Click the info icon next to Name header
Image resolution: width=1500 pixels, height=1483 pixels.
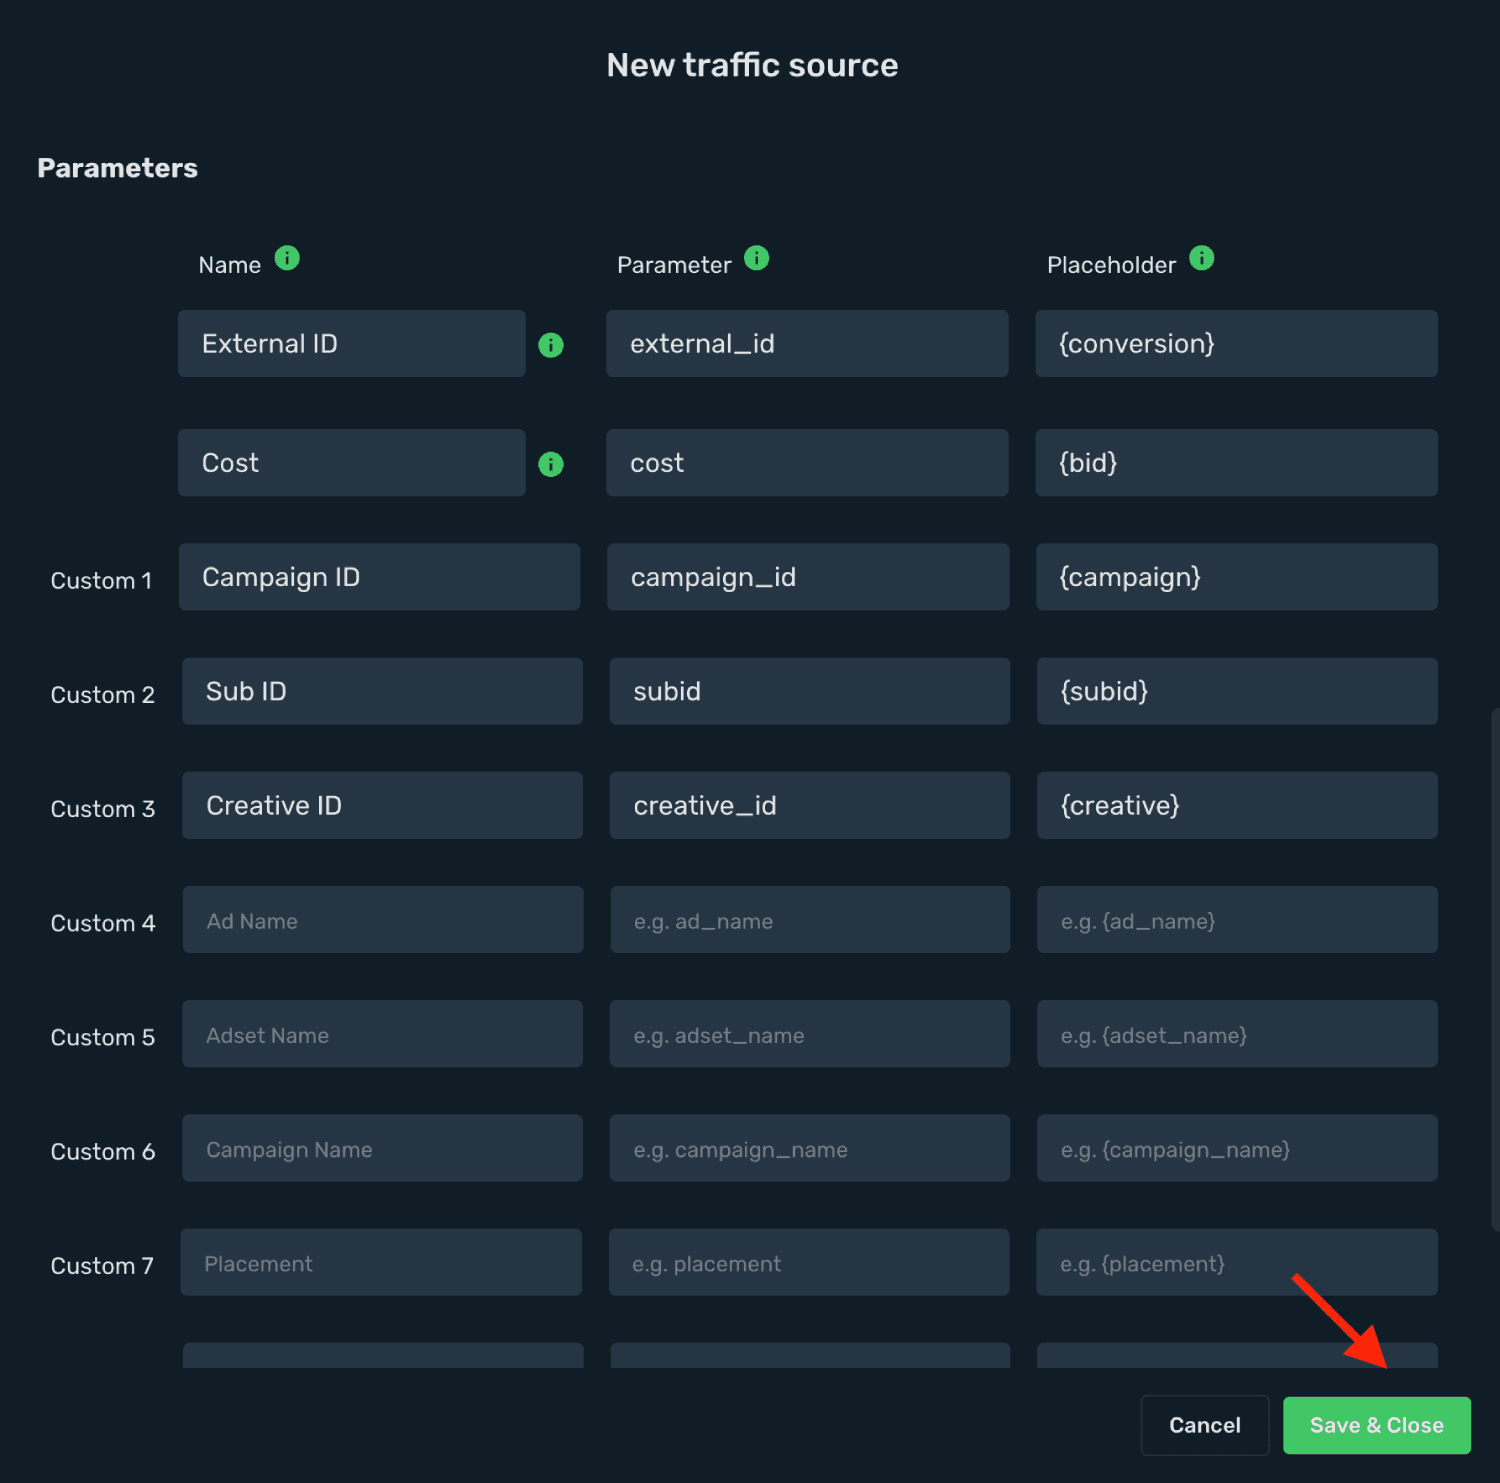point(287,258)
